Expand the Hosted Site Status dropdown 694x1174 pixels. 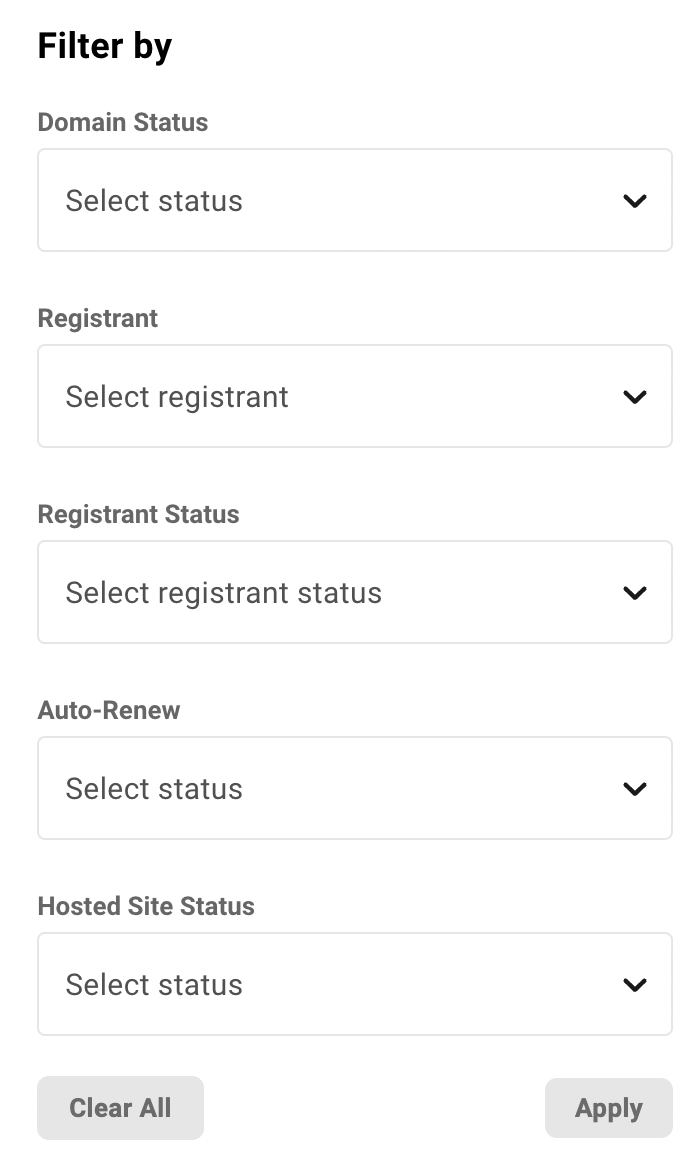(355, 984)
